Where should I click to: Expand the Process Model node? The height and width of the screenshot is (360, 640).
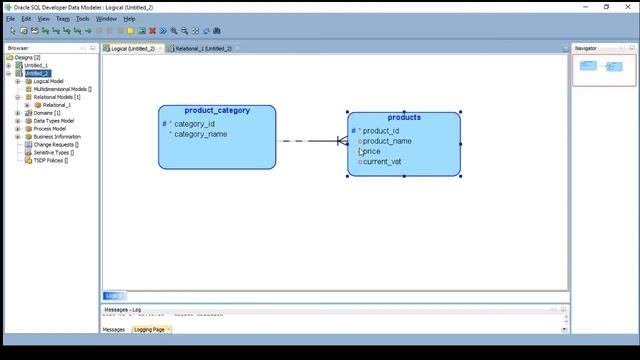pyautogui.click(x=18, y=129)
